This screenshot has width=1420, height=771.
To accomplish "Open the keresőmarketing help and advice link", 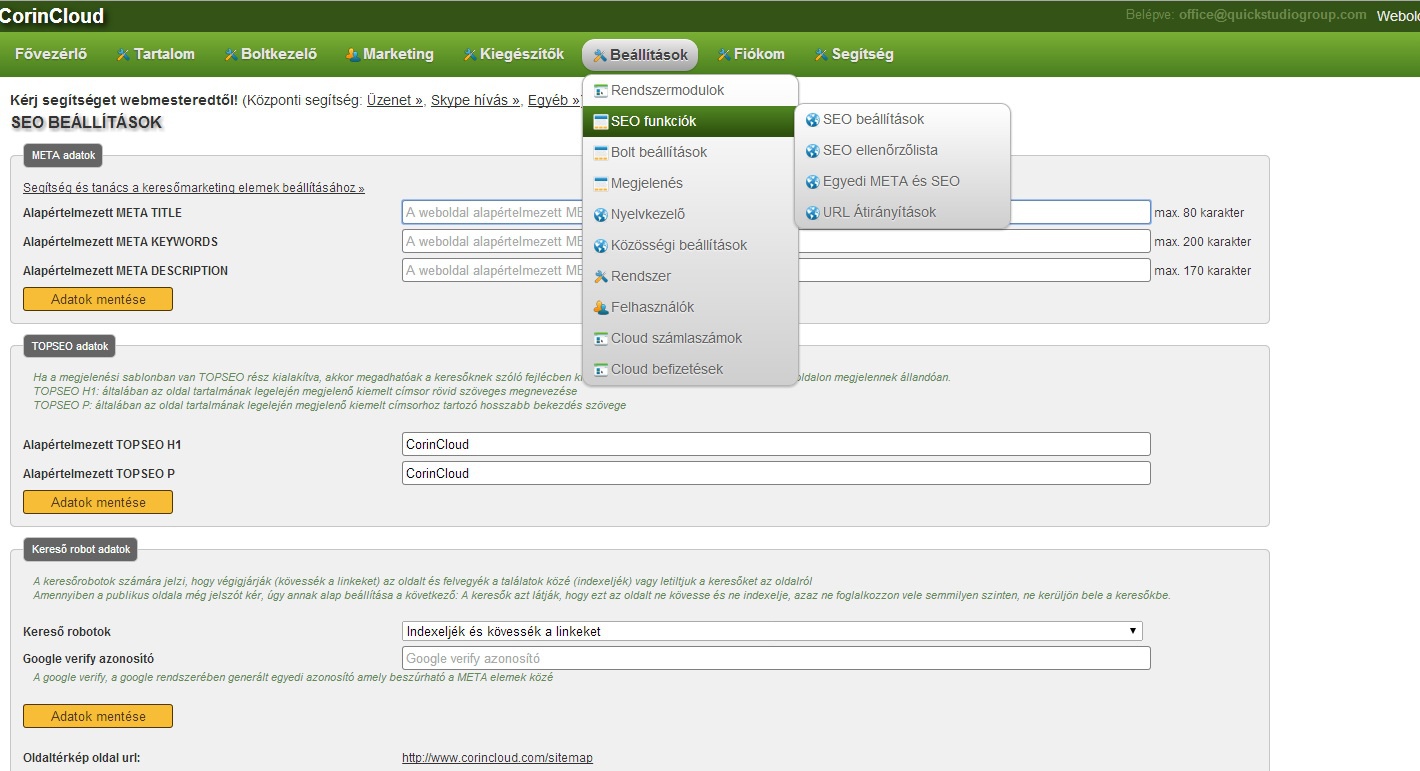I will [x=194, y=188].
